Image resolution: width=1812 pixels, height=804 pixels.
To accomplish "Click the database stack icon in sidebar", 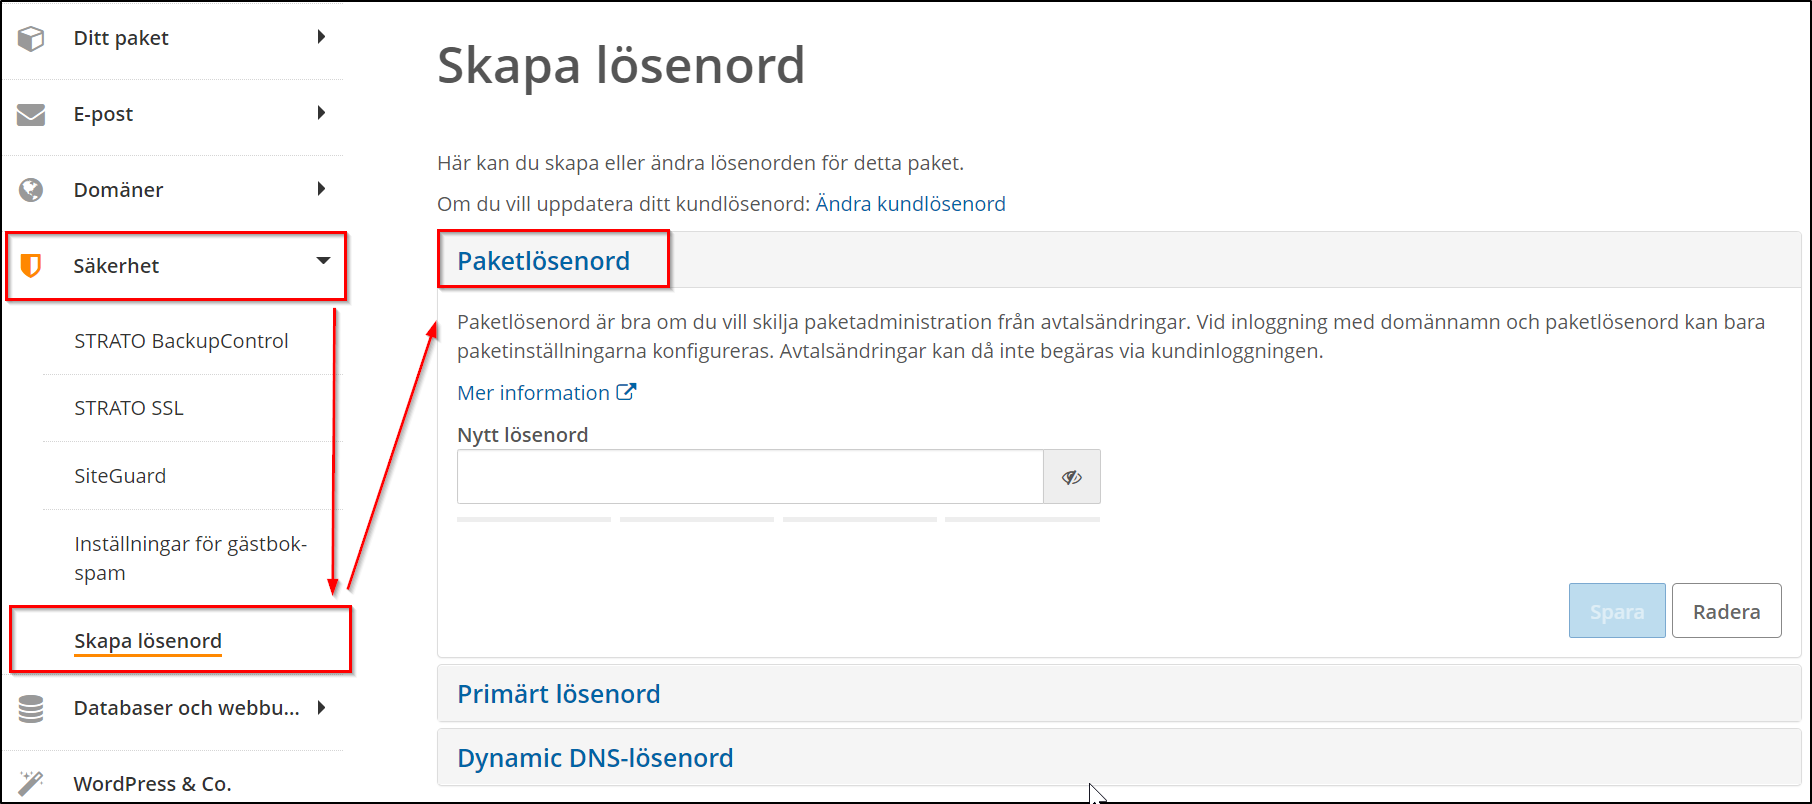I will tap(31, 709).
